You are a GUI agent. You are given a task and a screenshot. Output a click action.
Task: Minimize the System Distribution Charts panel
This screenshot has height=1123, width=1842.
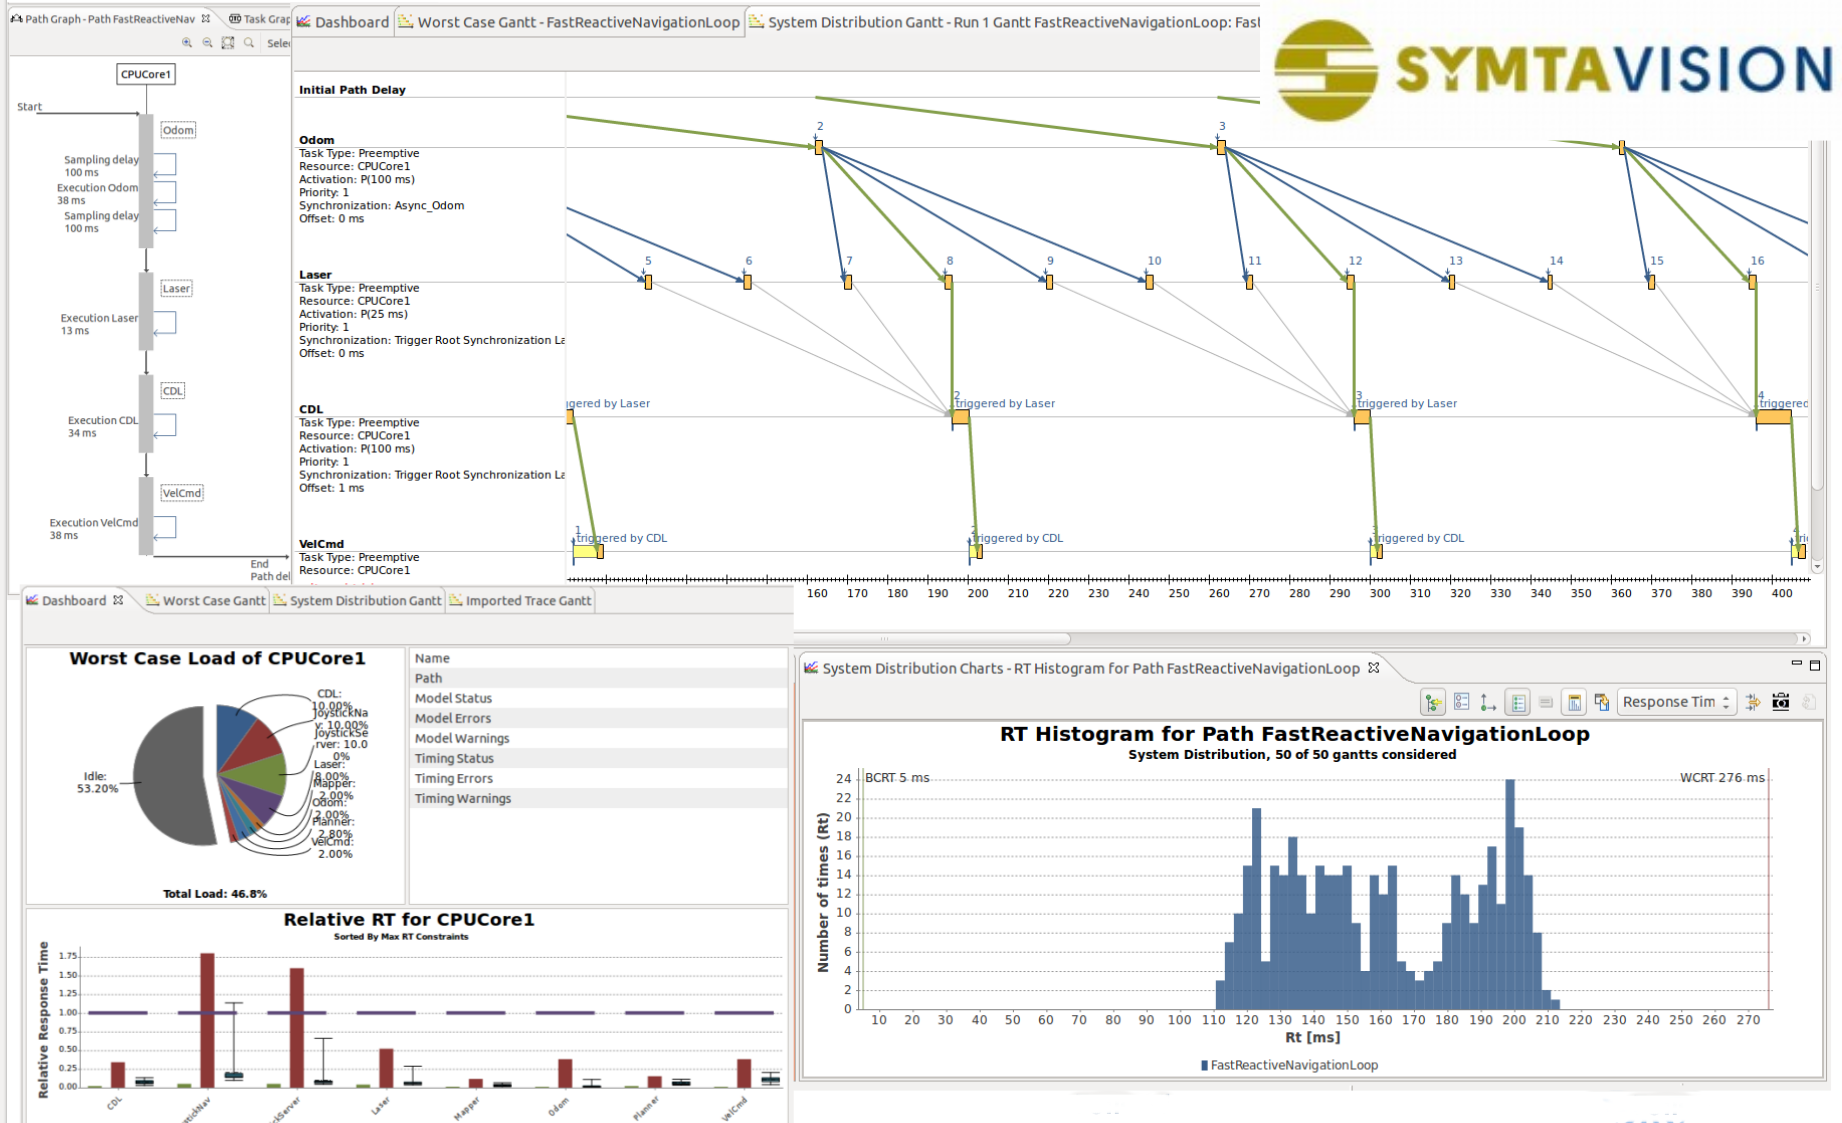[x=1796, y=664]
